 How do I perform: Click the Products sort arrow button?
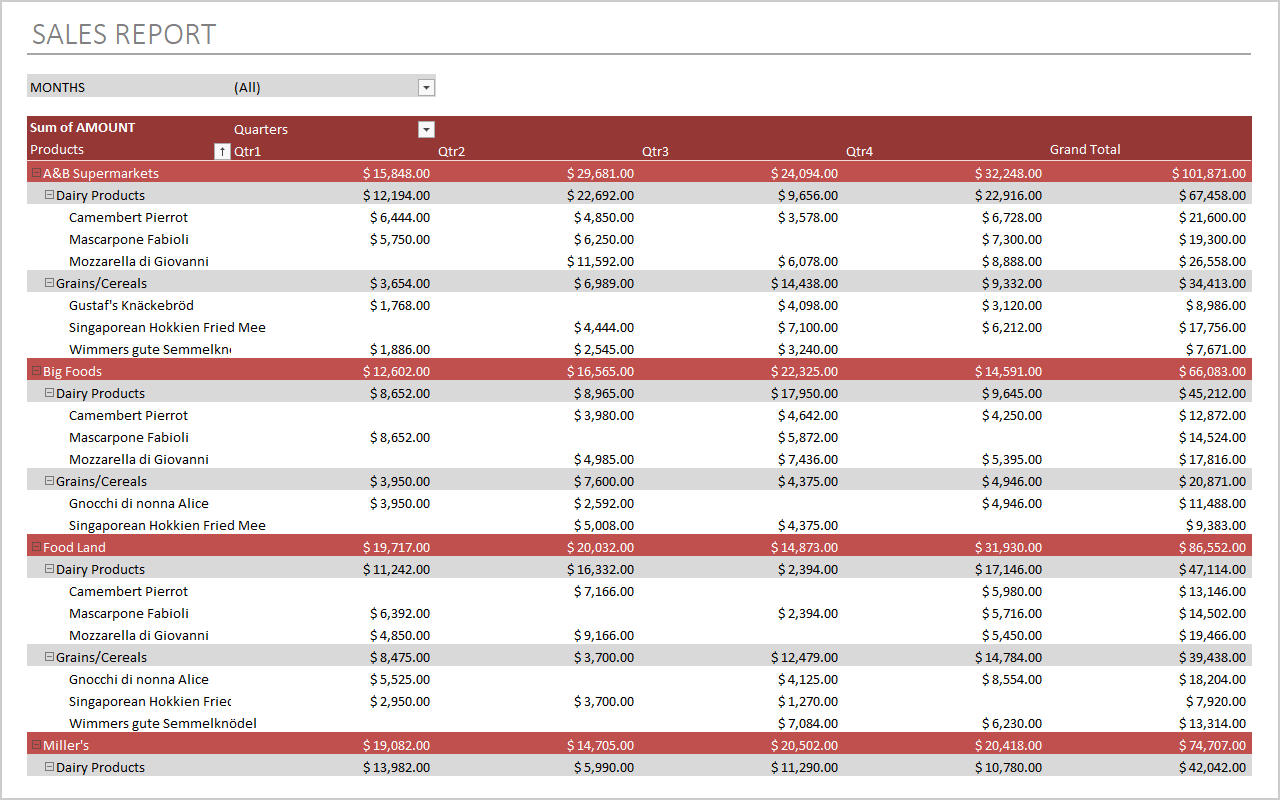click(222, 151)
